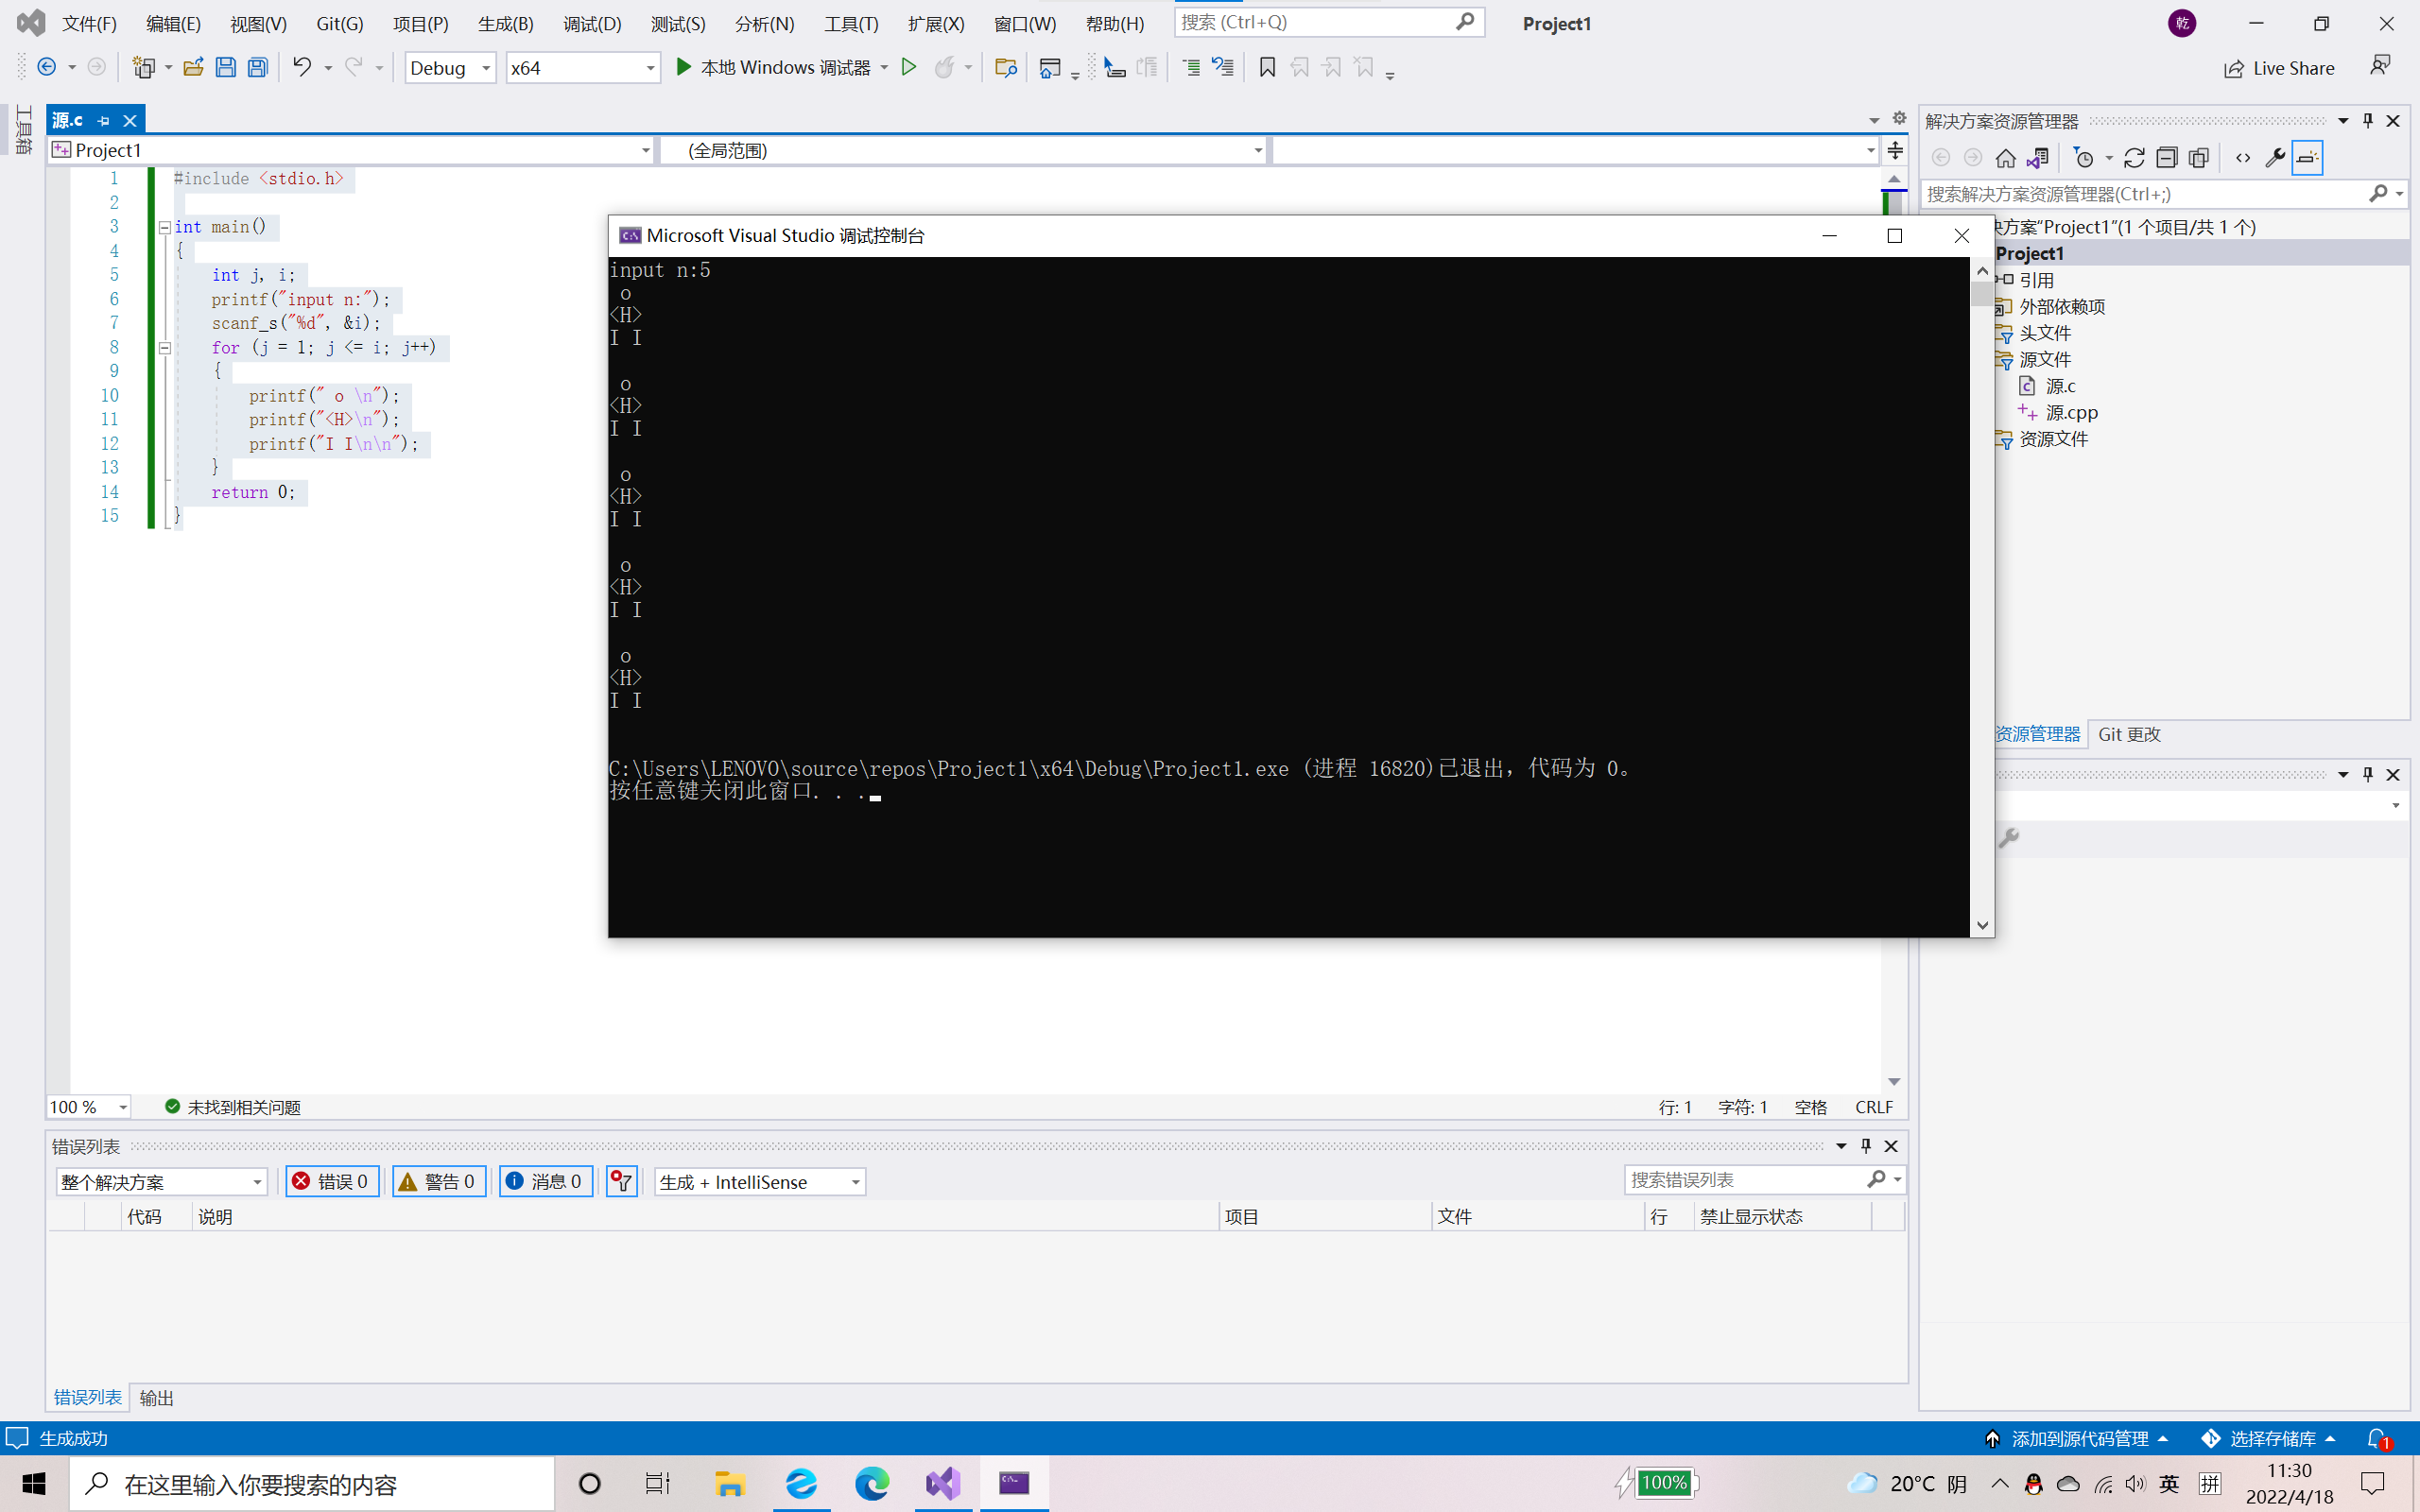The height and width of the screenshot is (1512, 2420).
Task: Click Solution Explorer home icon
Action: [2005, 158]
